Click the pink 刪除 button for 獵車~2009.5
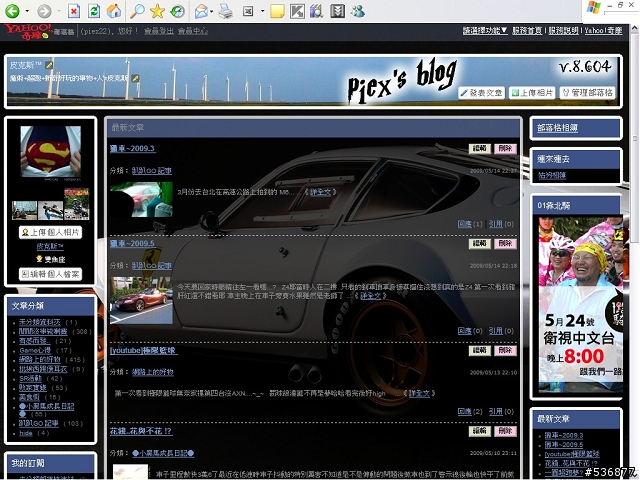The height and width of the screenshot is (480, 640). tap(505, 244)
